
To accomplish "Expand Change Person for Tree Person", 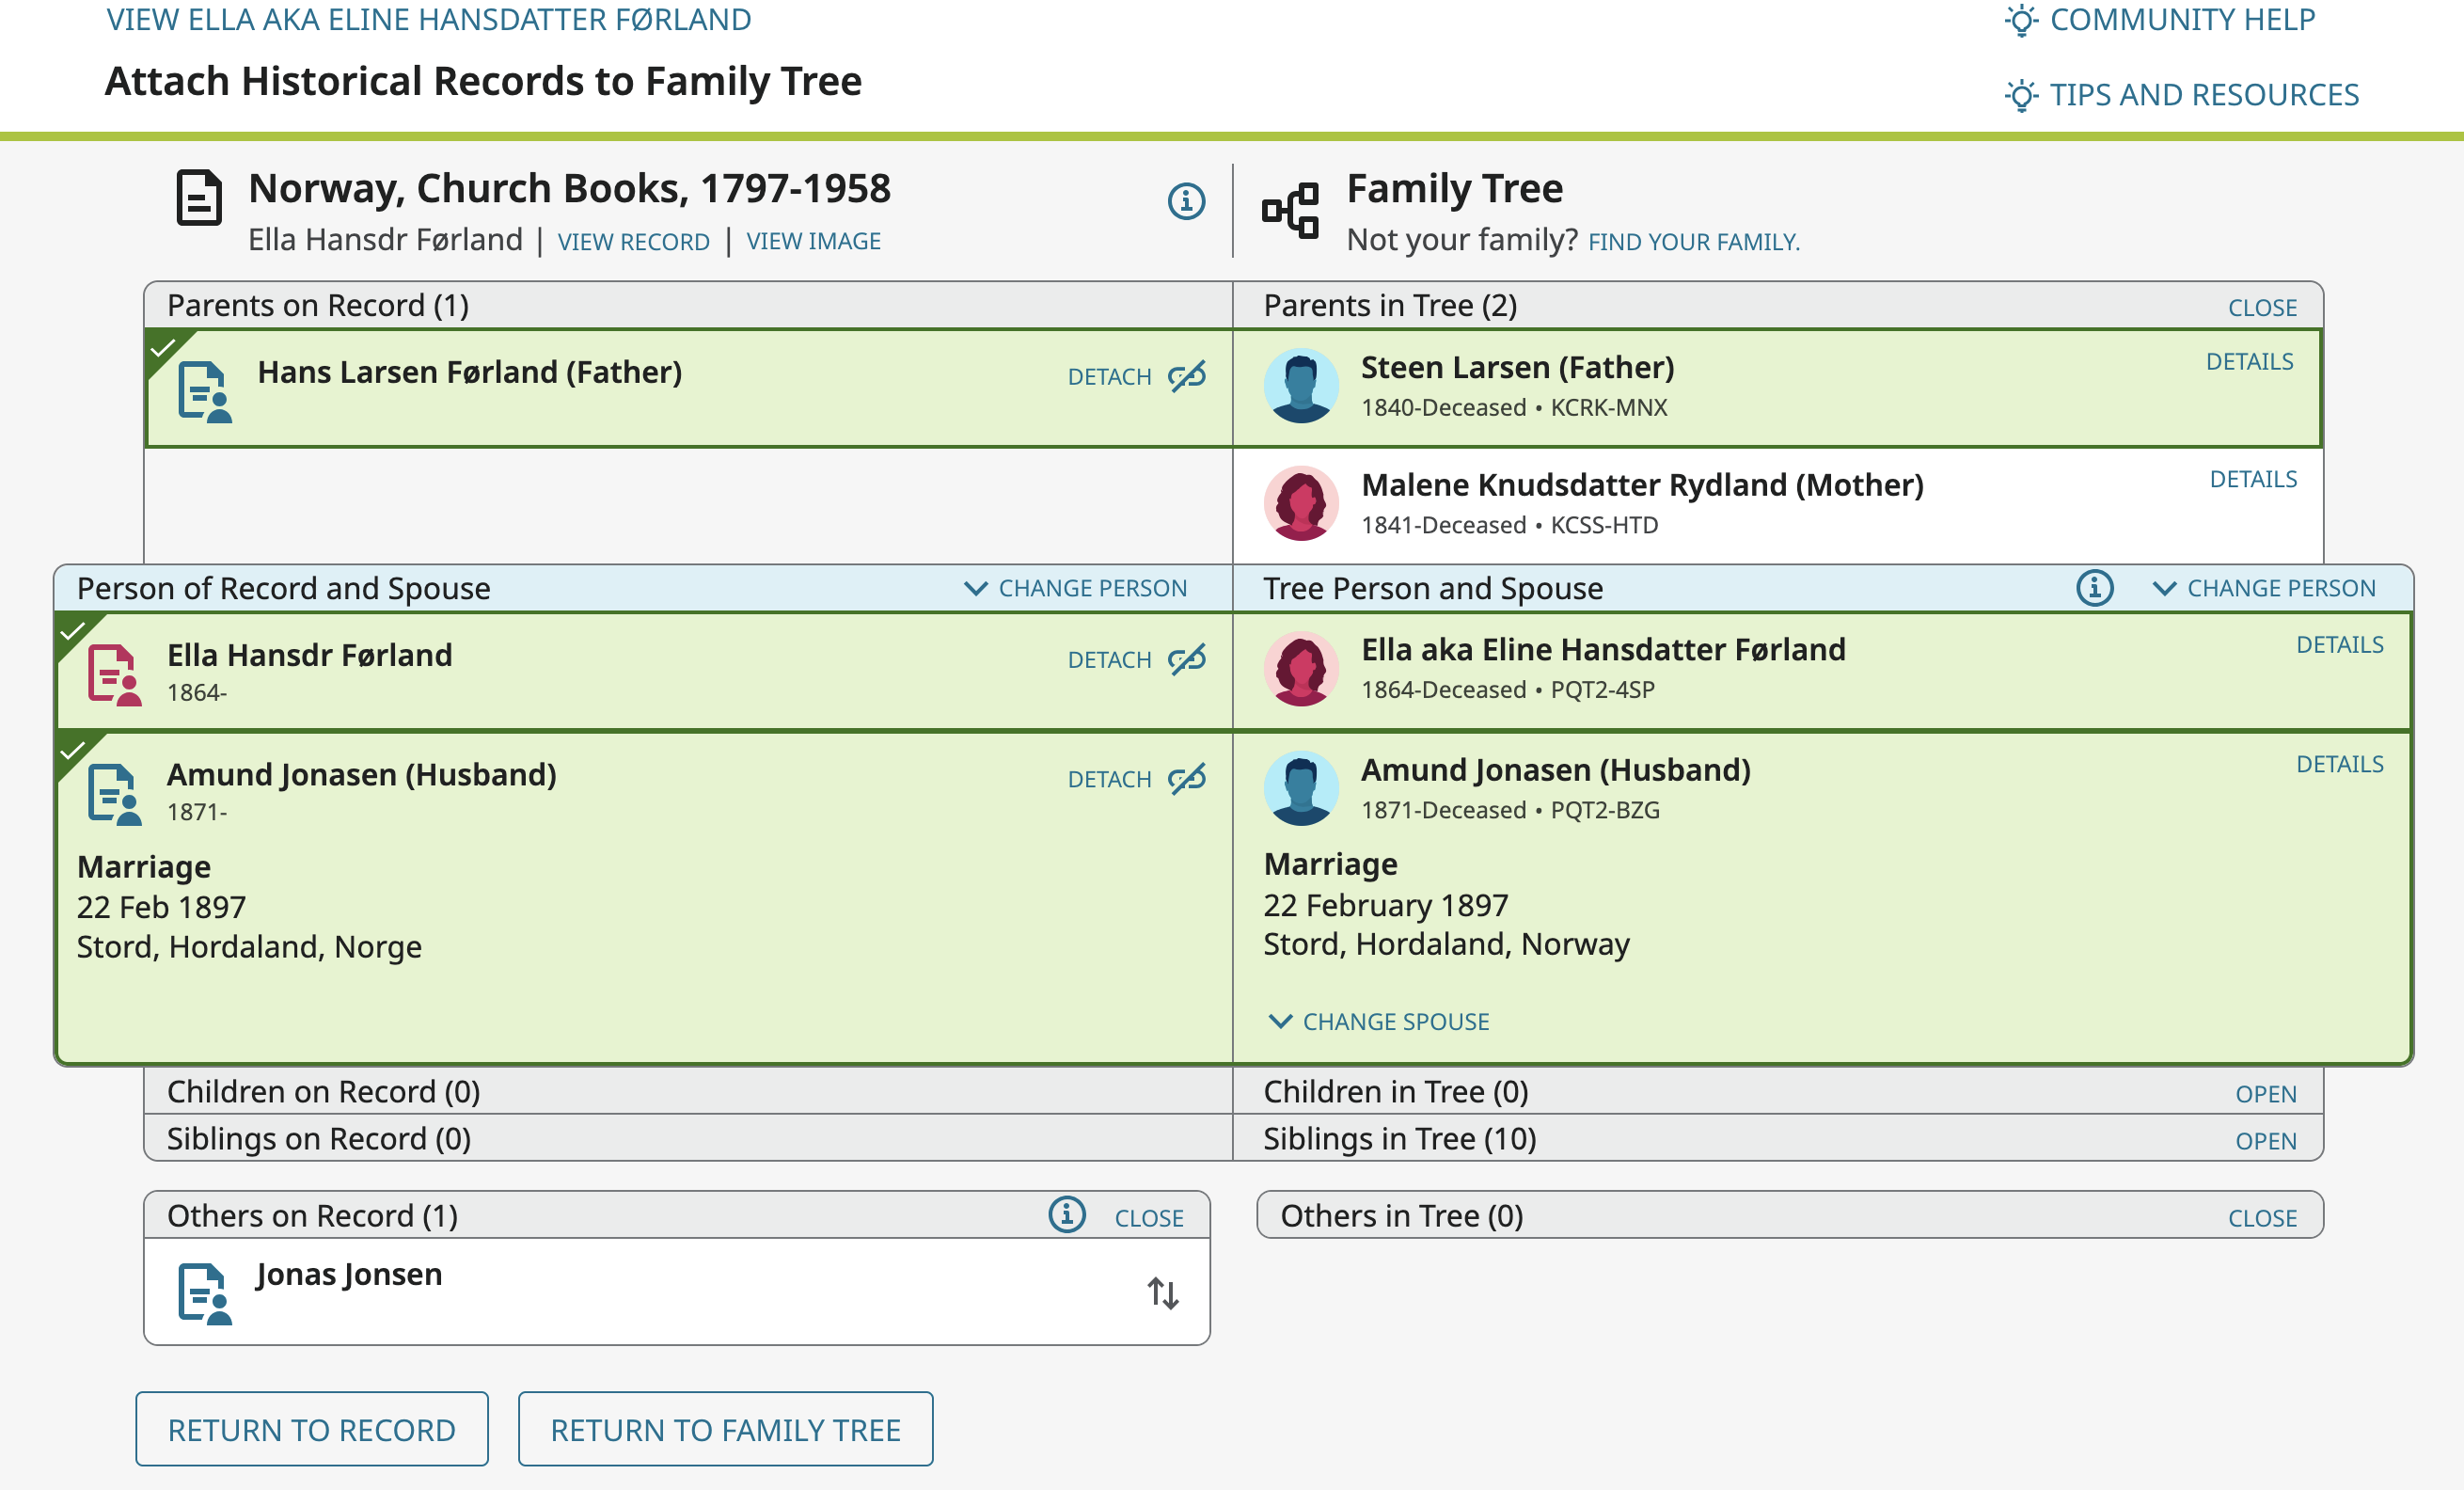I will pos(2264,588).
